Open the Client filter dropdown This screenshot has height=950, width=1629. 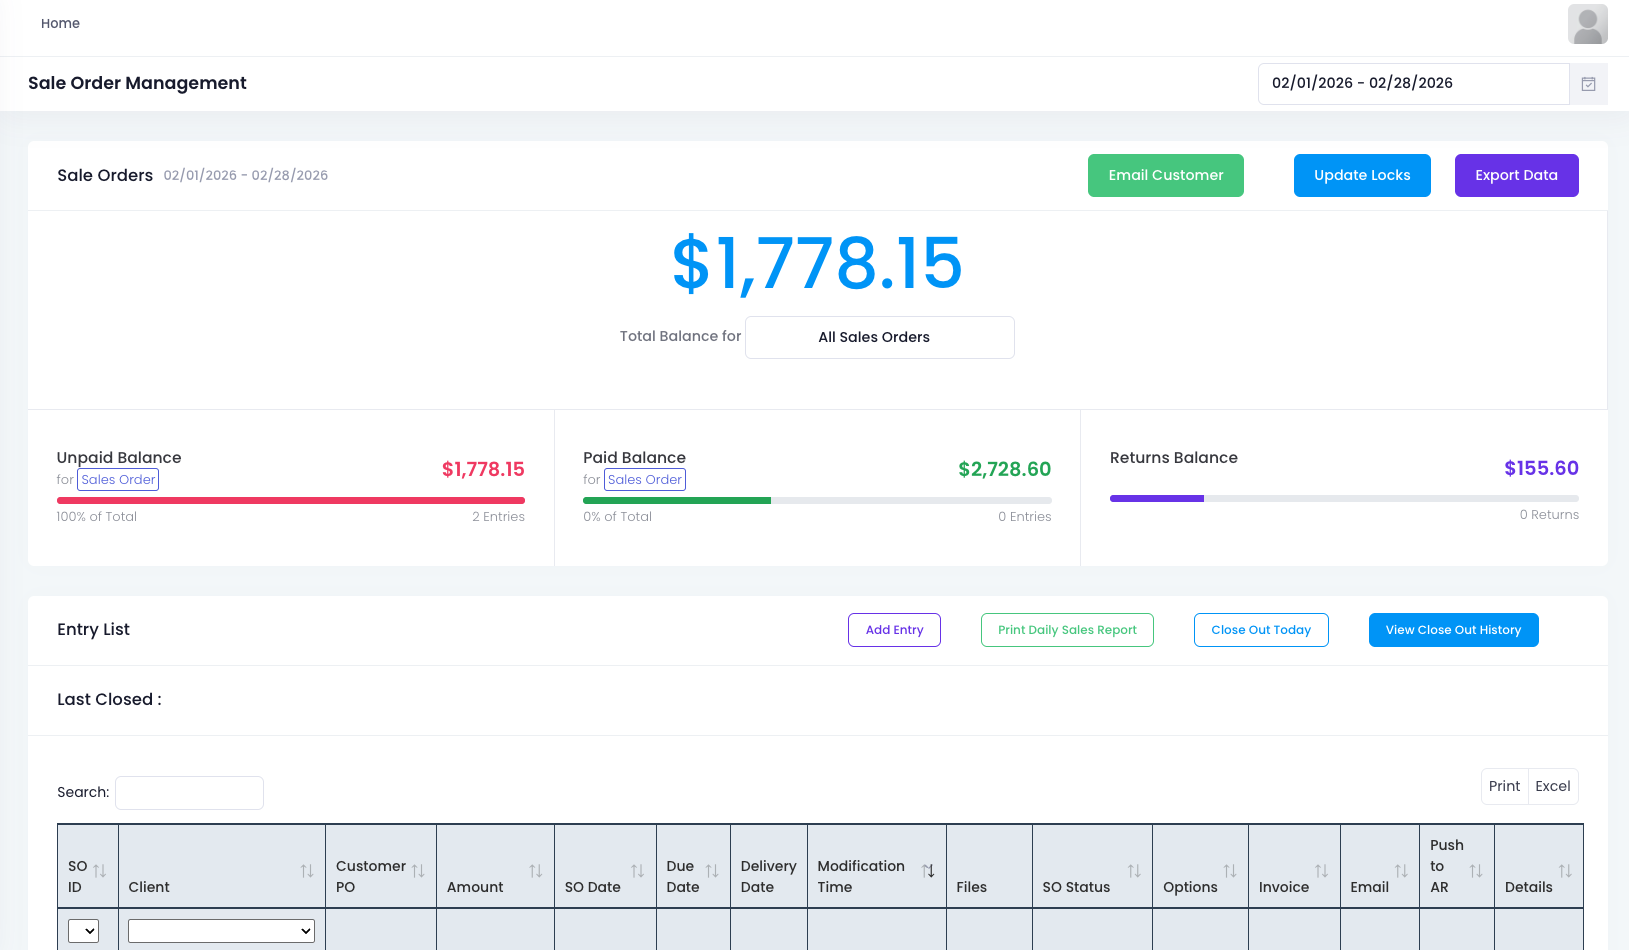[220, 930]
